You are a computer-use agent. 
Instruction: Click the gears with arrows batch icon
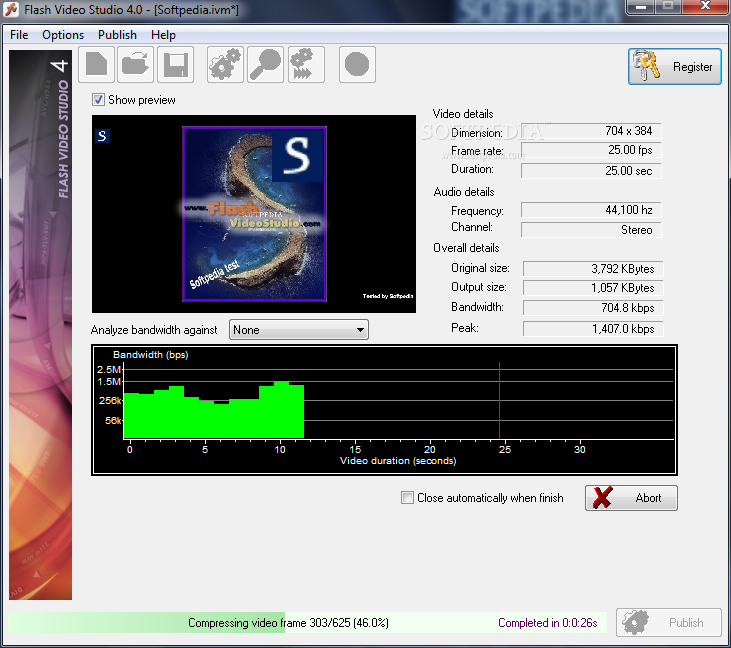click(306, 64)
